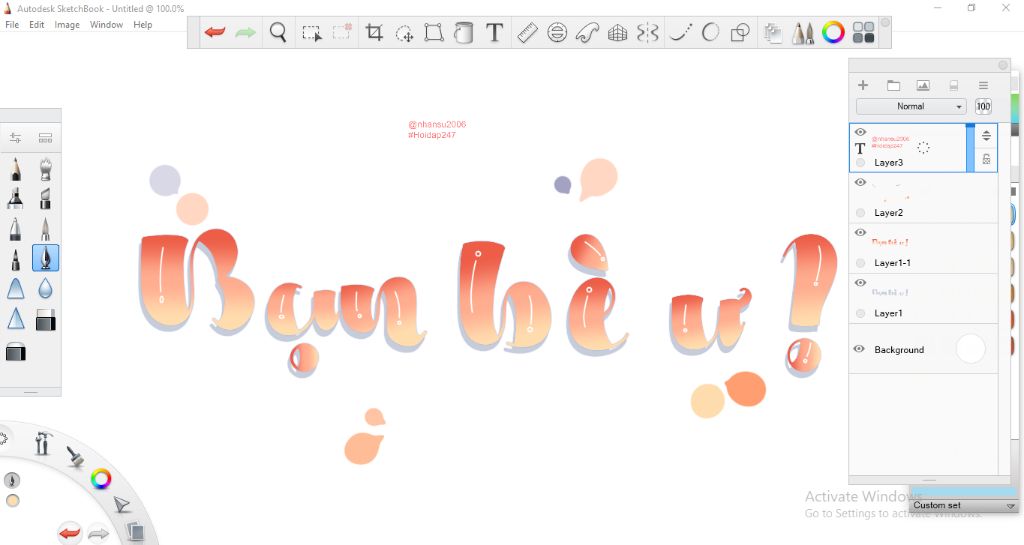Click the Background layer color circle

tap(970, 349)
